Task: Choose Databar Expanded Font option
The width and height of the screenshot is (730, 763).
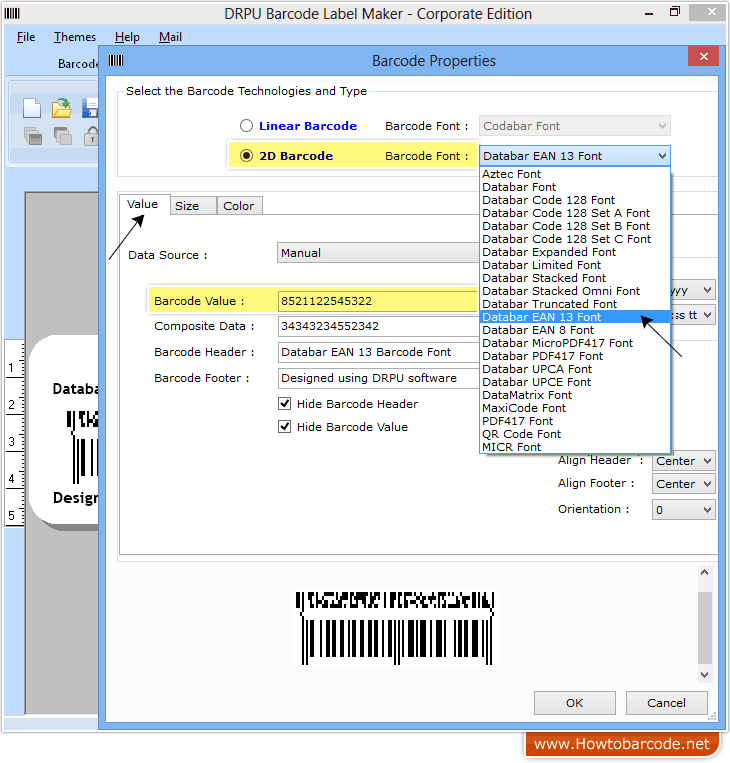Action: point(575,252)
